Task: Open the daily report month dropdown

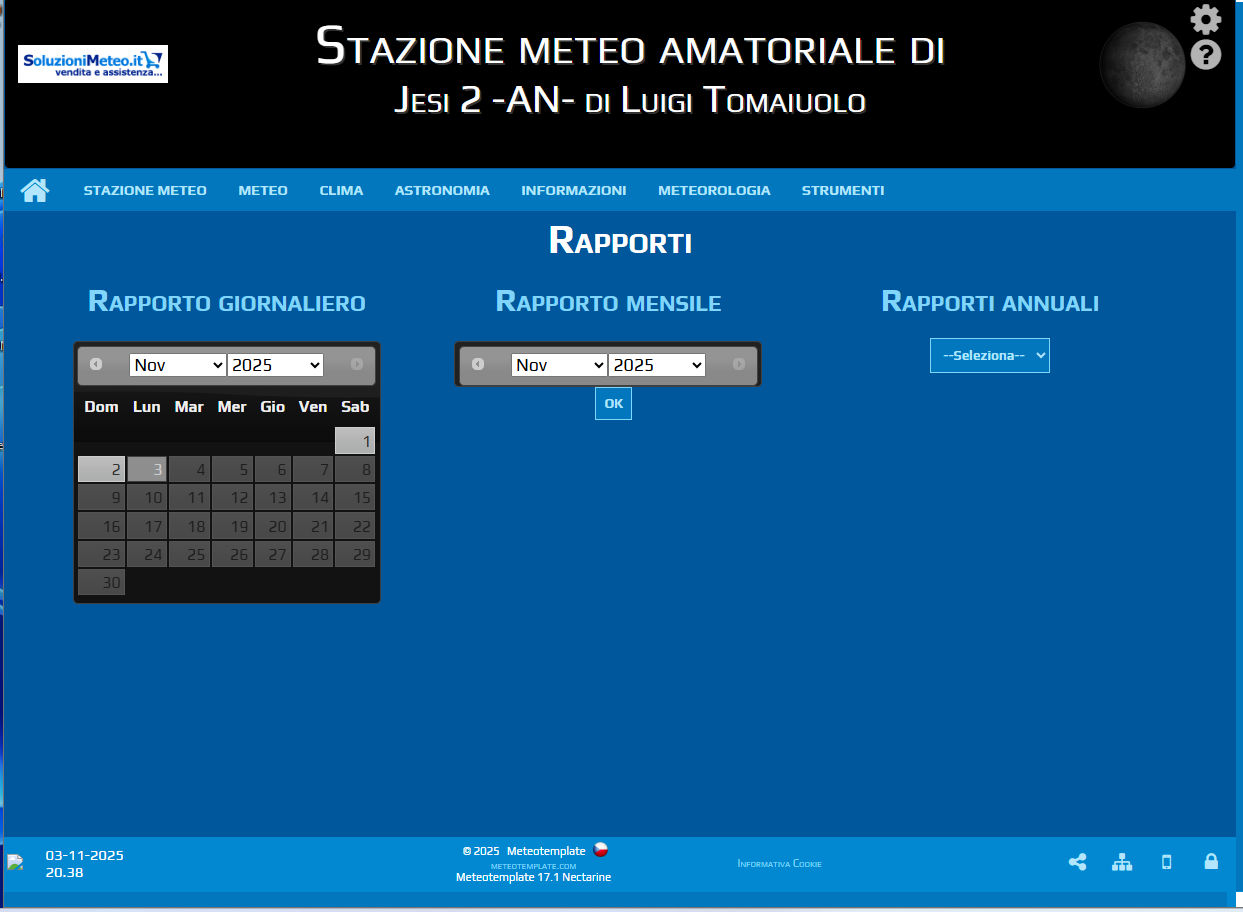Action: point(177,365)
